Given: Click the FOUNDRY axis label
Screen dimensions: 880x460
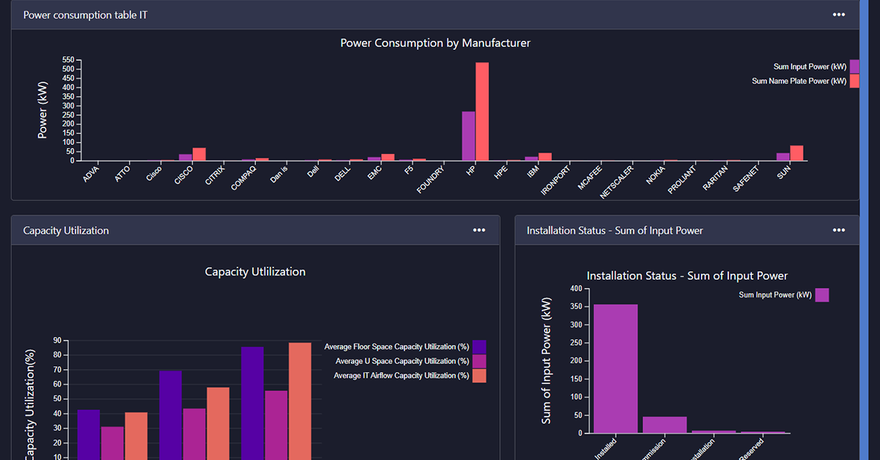Looking at the screenshot, I should (431, 180).
